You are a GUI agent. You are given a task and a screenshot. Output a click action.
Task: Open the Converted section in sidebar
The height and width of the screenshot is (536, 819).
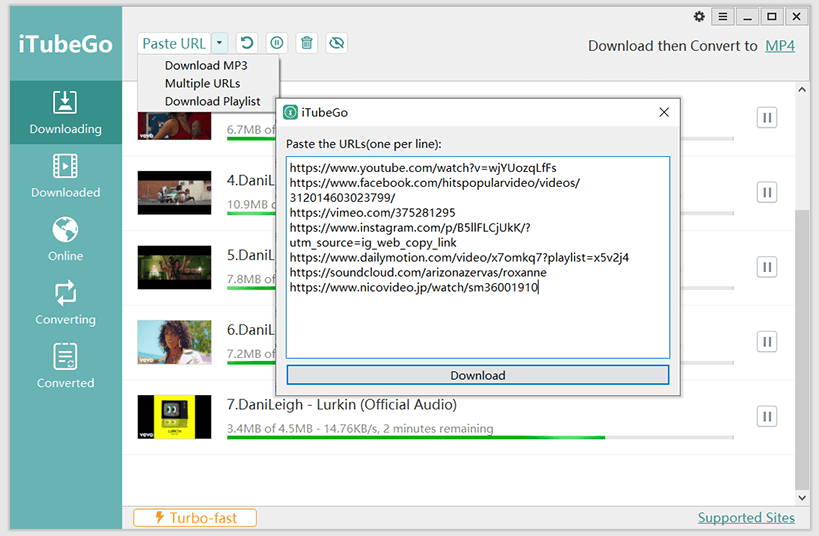tap(65, 366)
